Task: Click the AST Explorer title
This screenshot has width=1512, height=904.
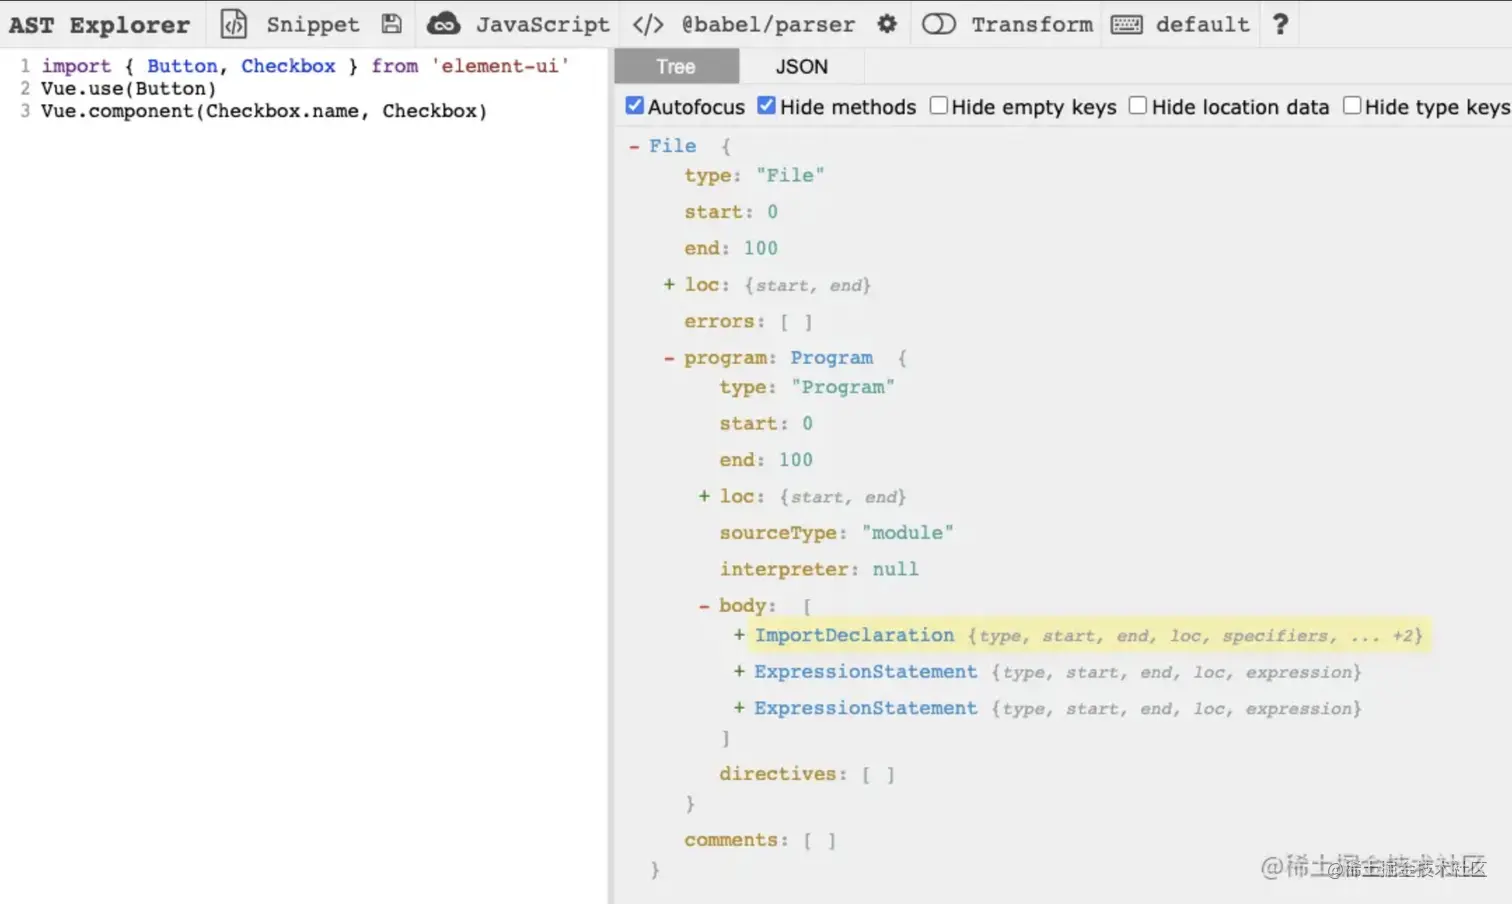Action: pyautogui.click(x=99, y=25)
